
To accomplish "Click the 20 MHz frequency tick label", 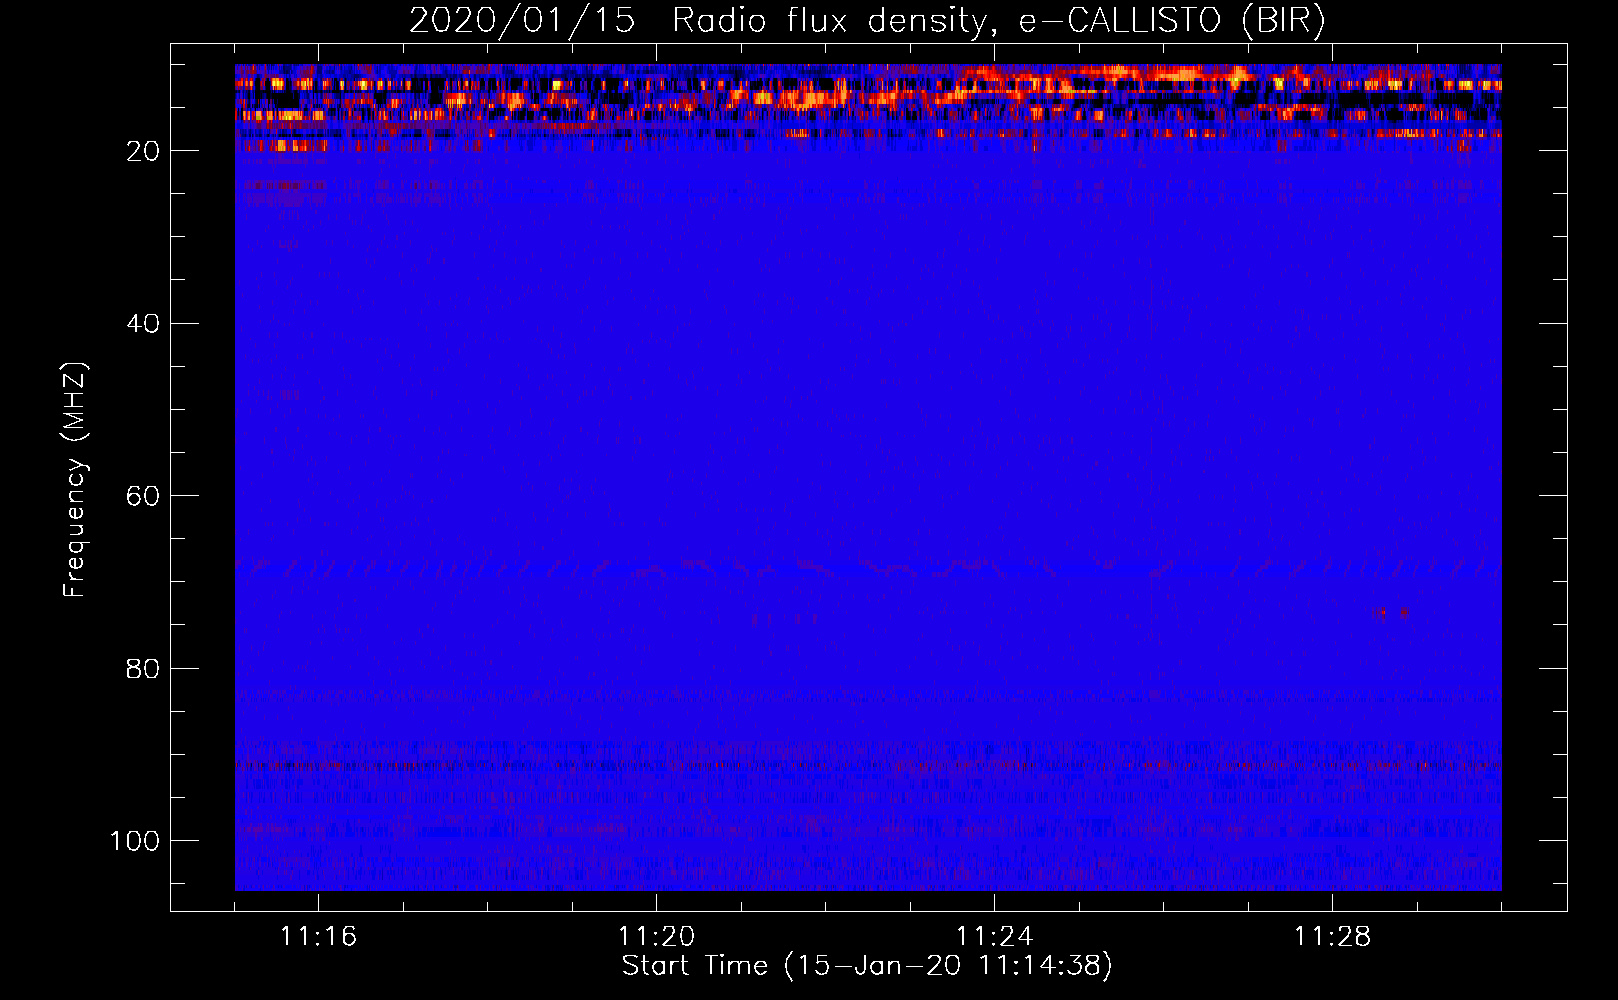I will pos(143,151).
